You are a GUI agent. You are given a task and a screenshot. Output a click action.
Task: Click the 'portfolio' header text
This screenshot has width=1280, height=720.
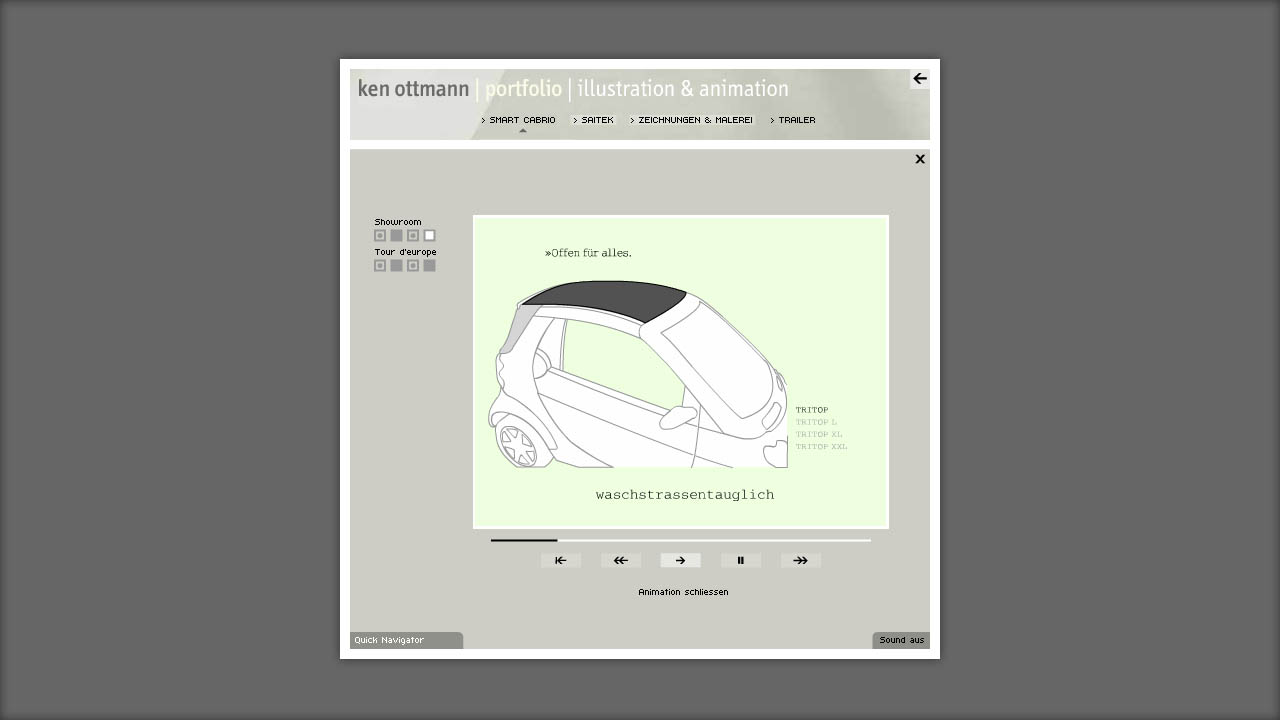coord(523,89)
